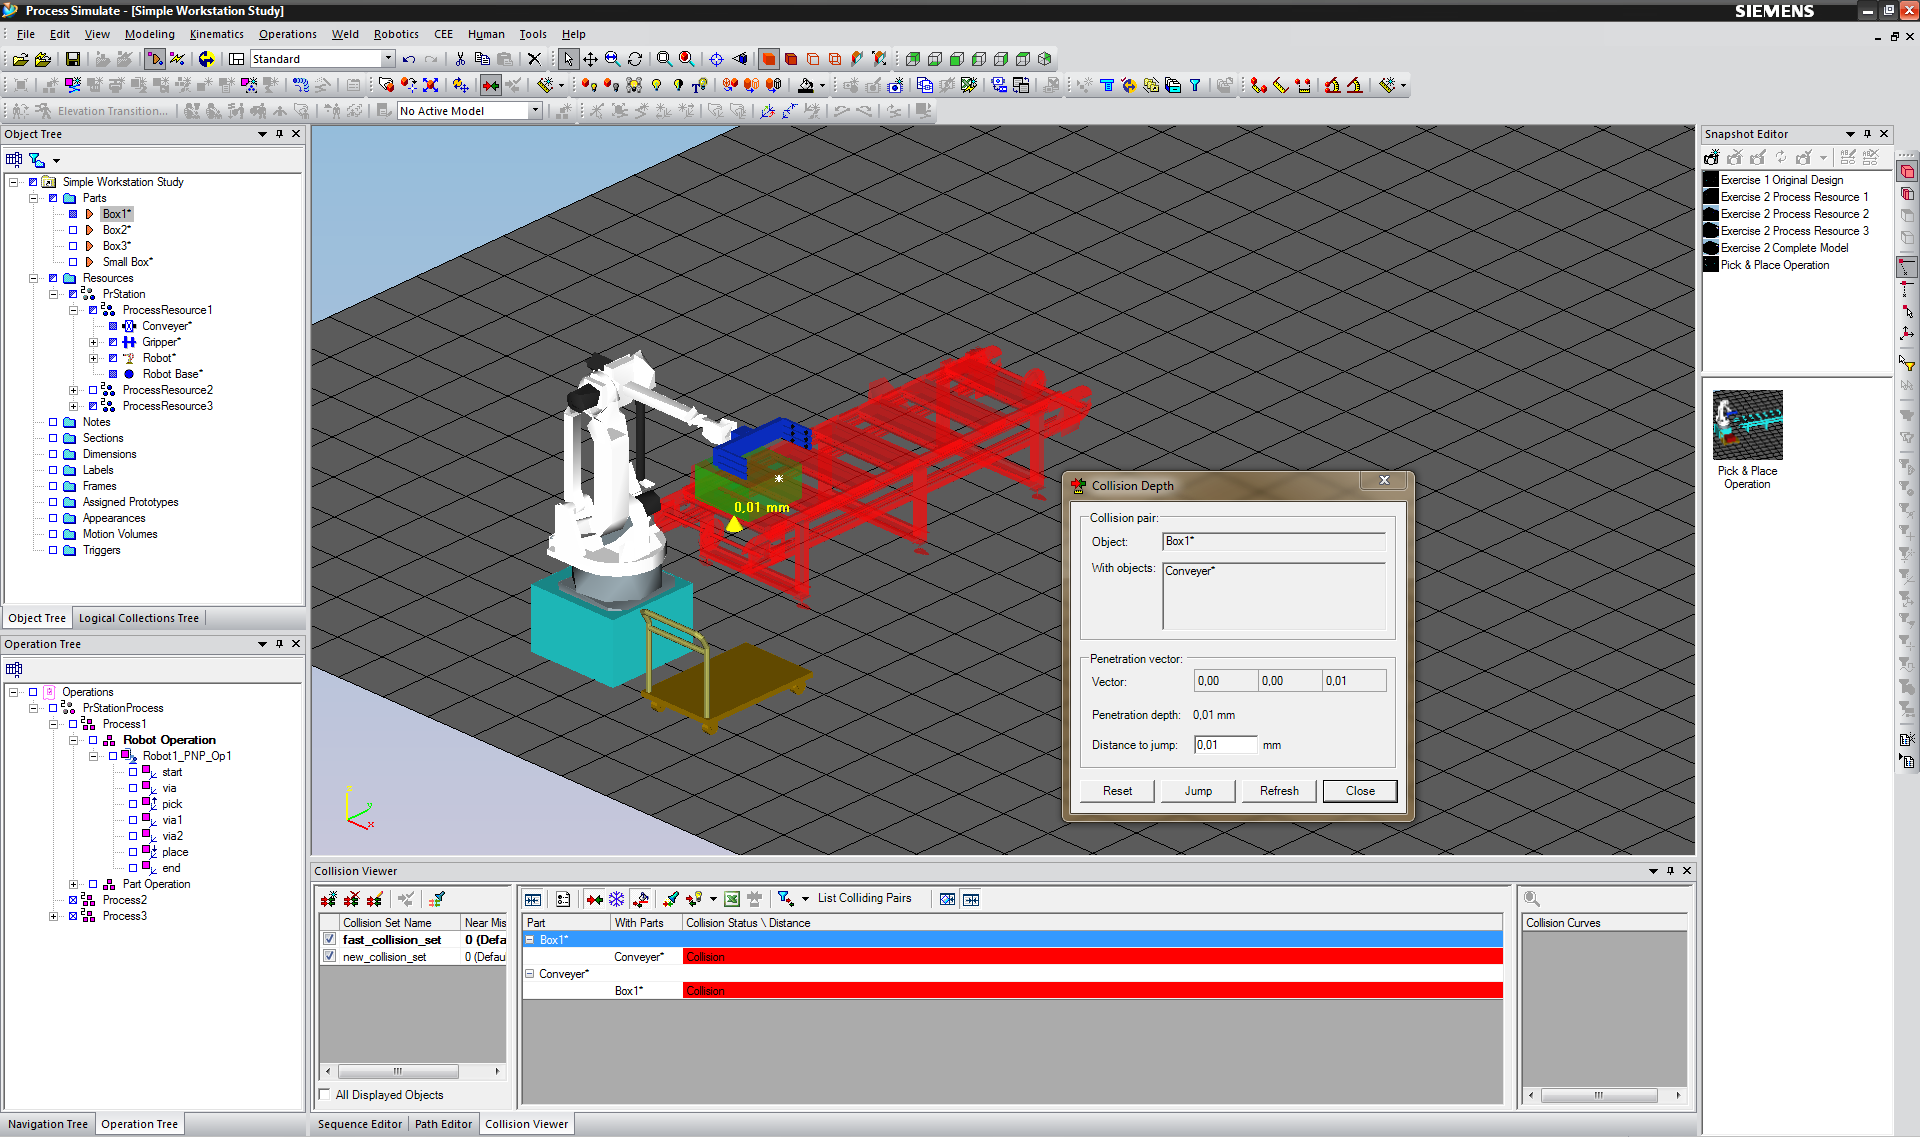Click the Operation Tree customize columns icon
This screenshot has width=1920, height=1137.
14,669
